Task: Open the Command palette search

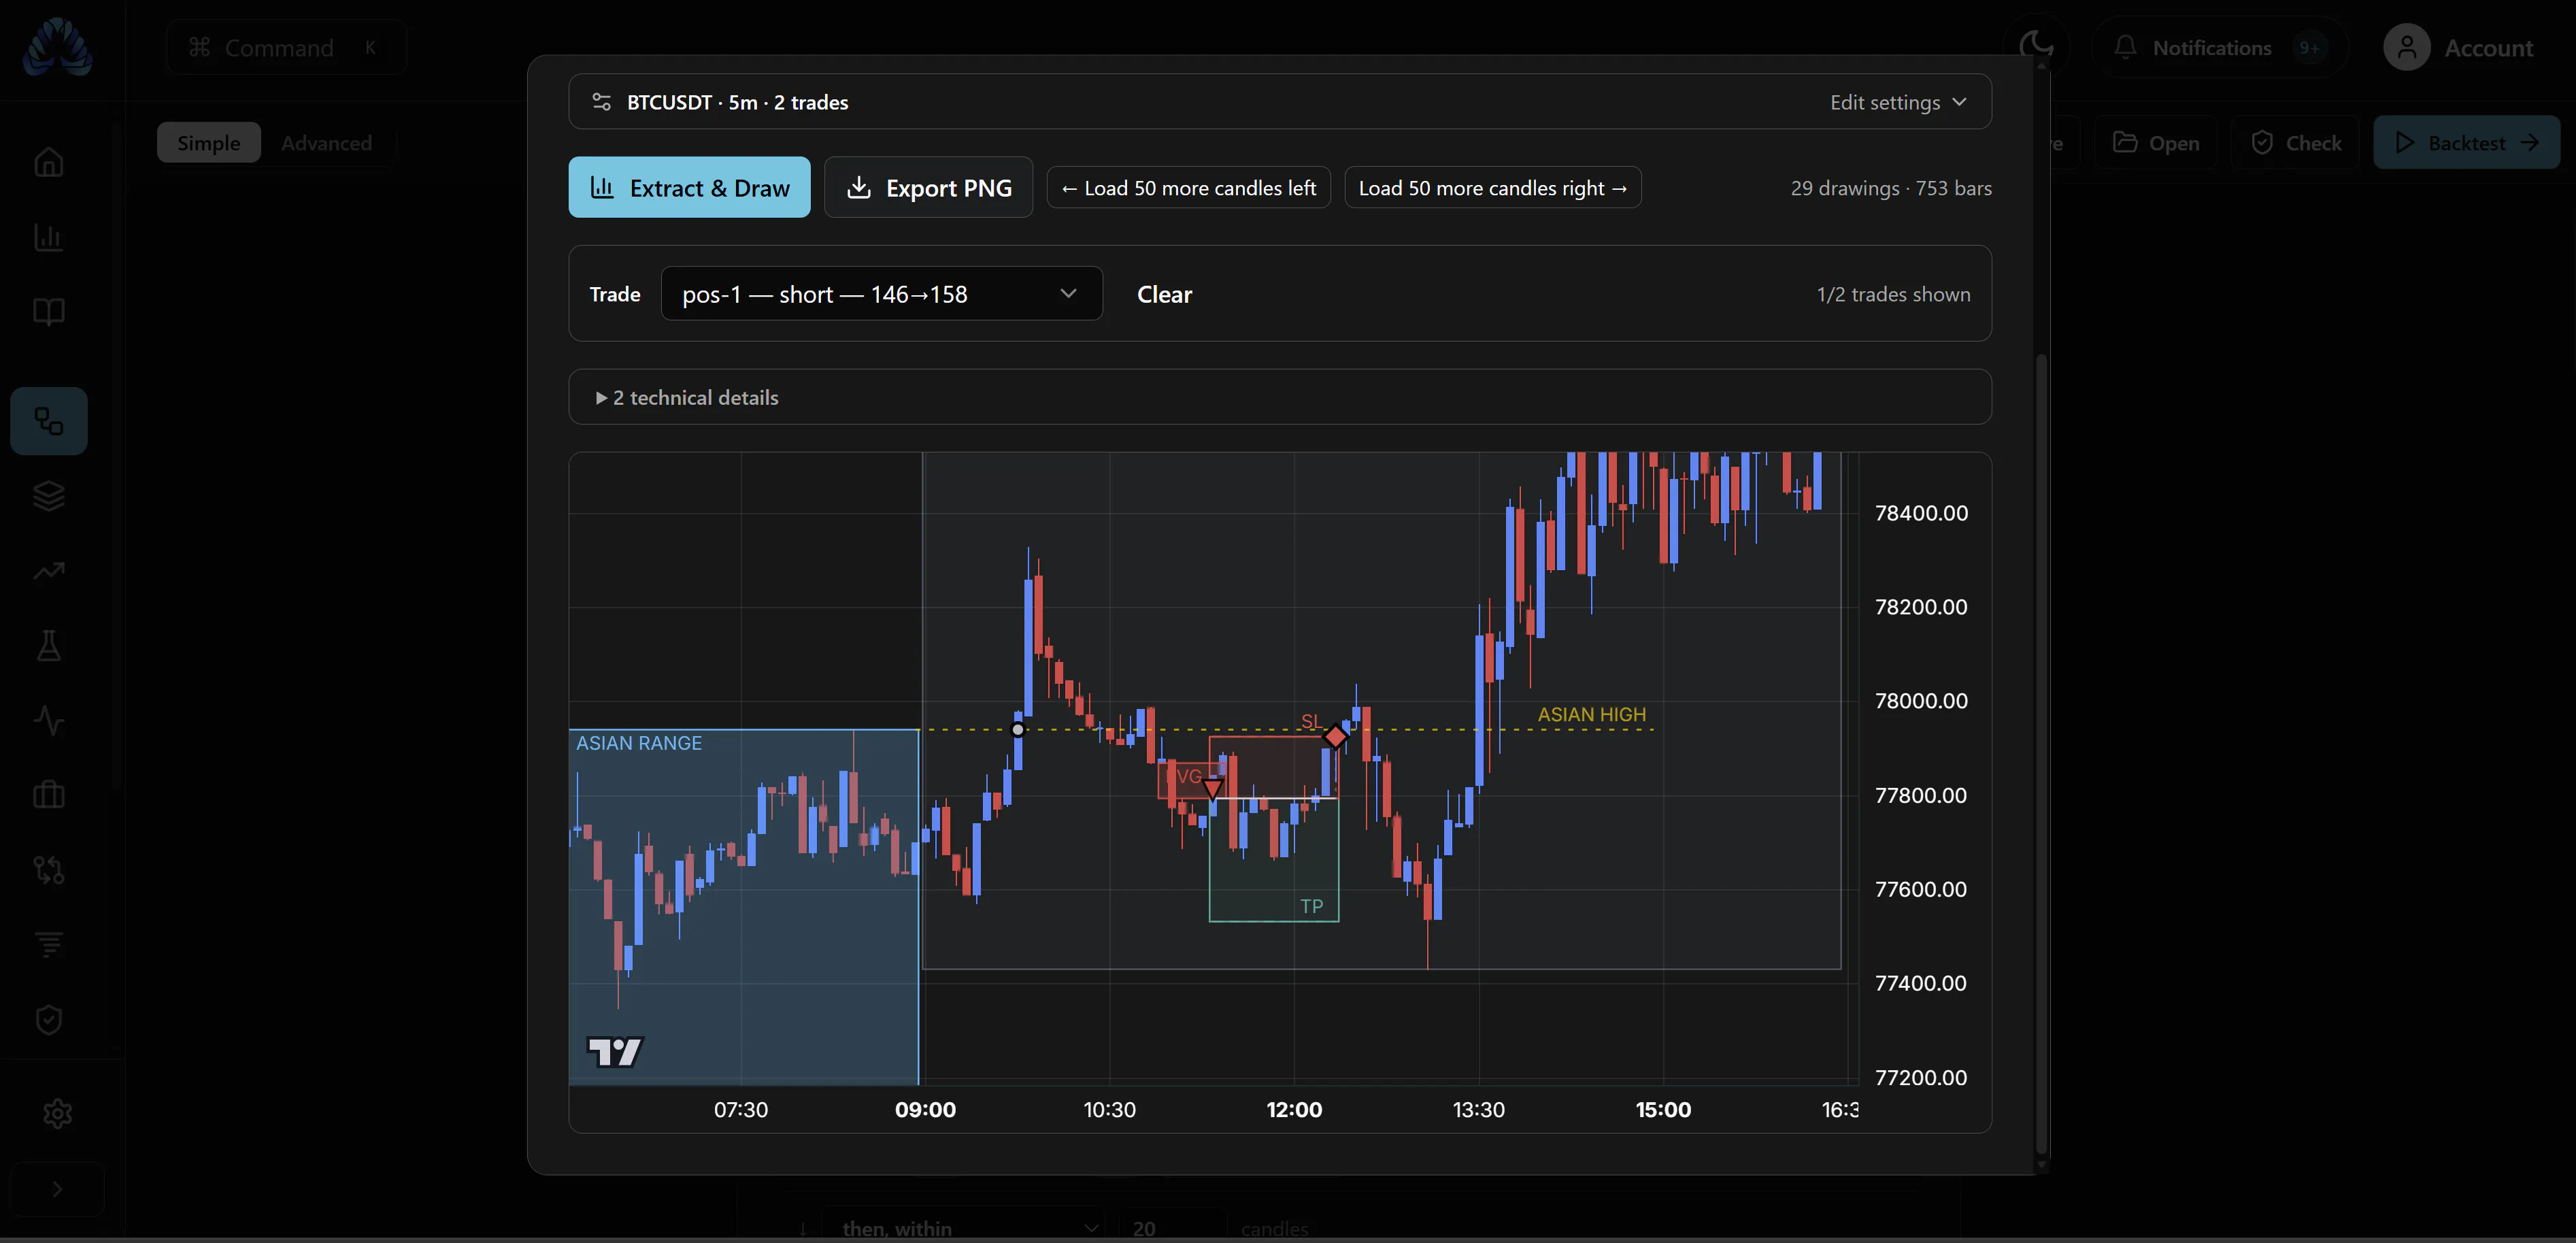Action: [286, 47]
